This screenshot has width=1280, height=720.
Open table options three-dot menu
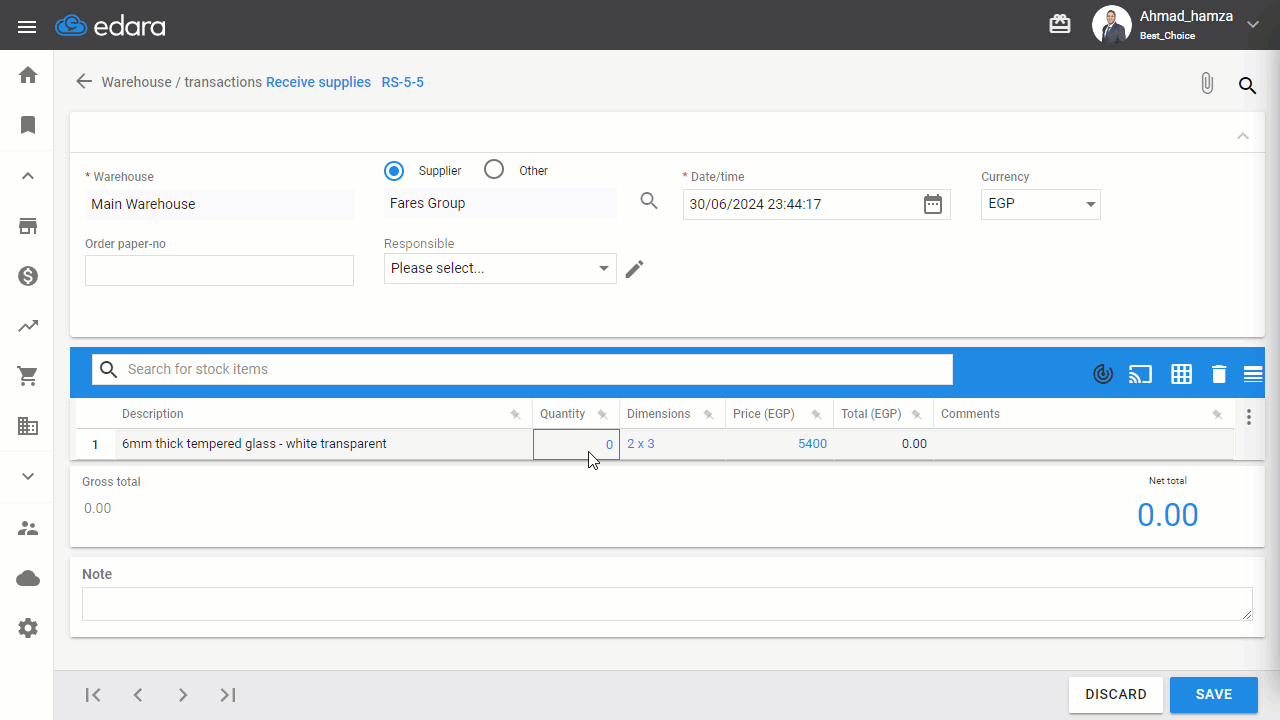(1248, 417)
